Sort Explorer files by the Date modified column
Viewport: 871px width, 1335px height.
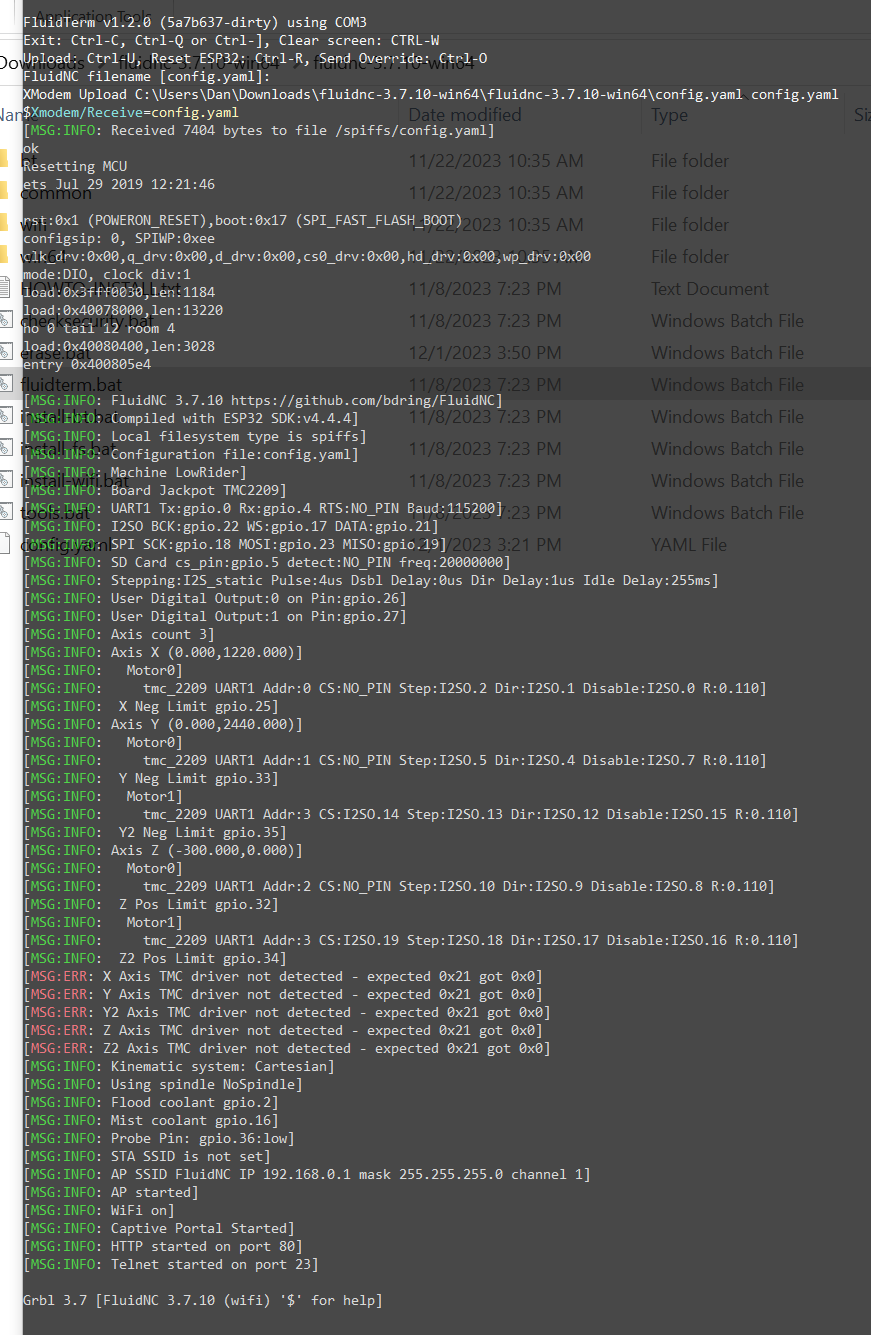point(465,115)
